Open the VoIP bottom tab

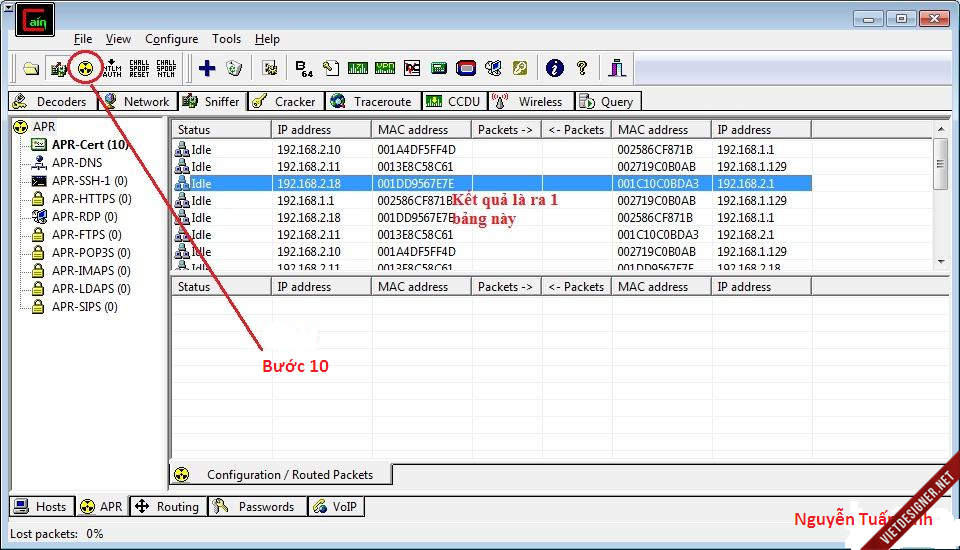tap(336, 507)
